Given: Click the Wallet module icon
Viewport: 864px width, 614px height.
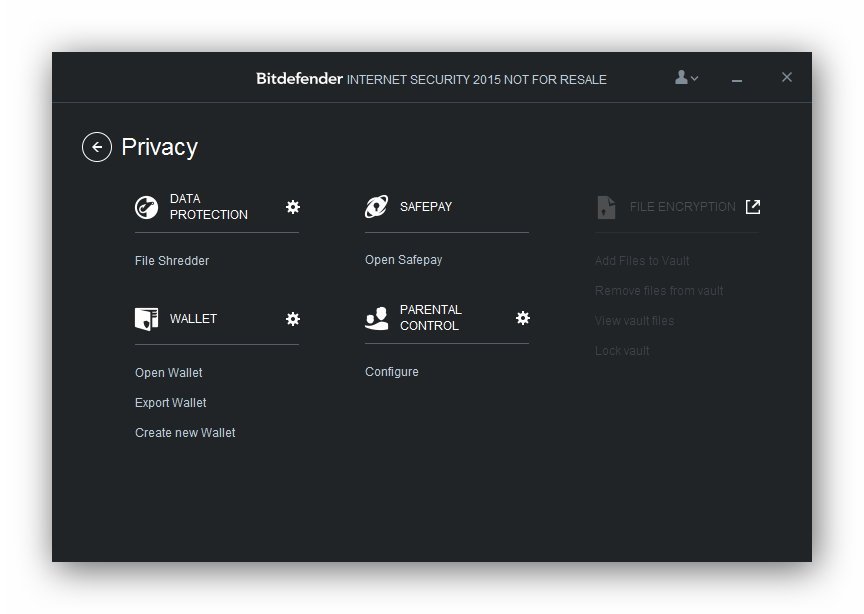Looking at the screenshot, I should point(147,319).
